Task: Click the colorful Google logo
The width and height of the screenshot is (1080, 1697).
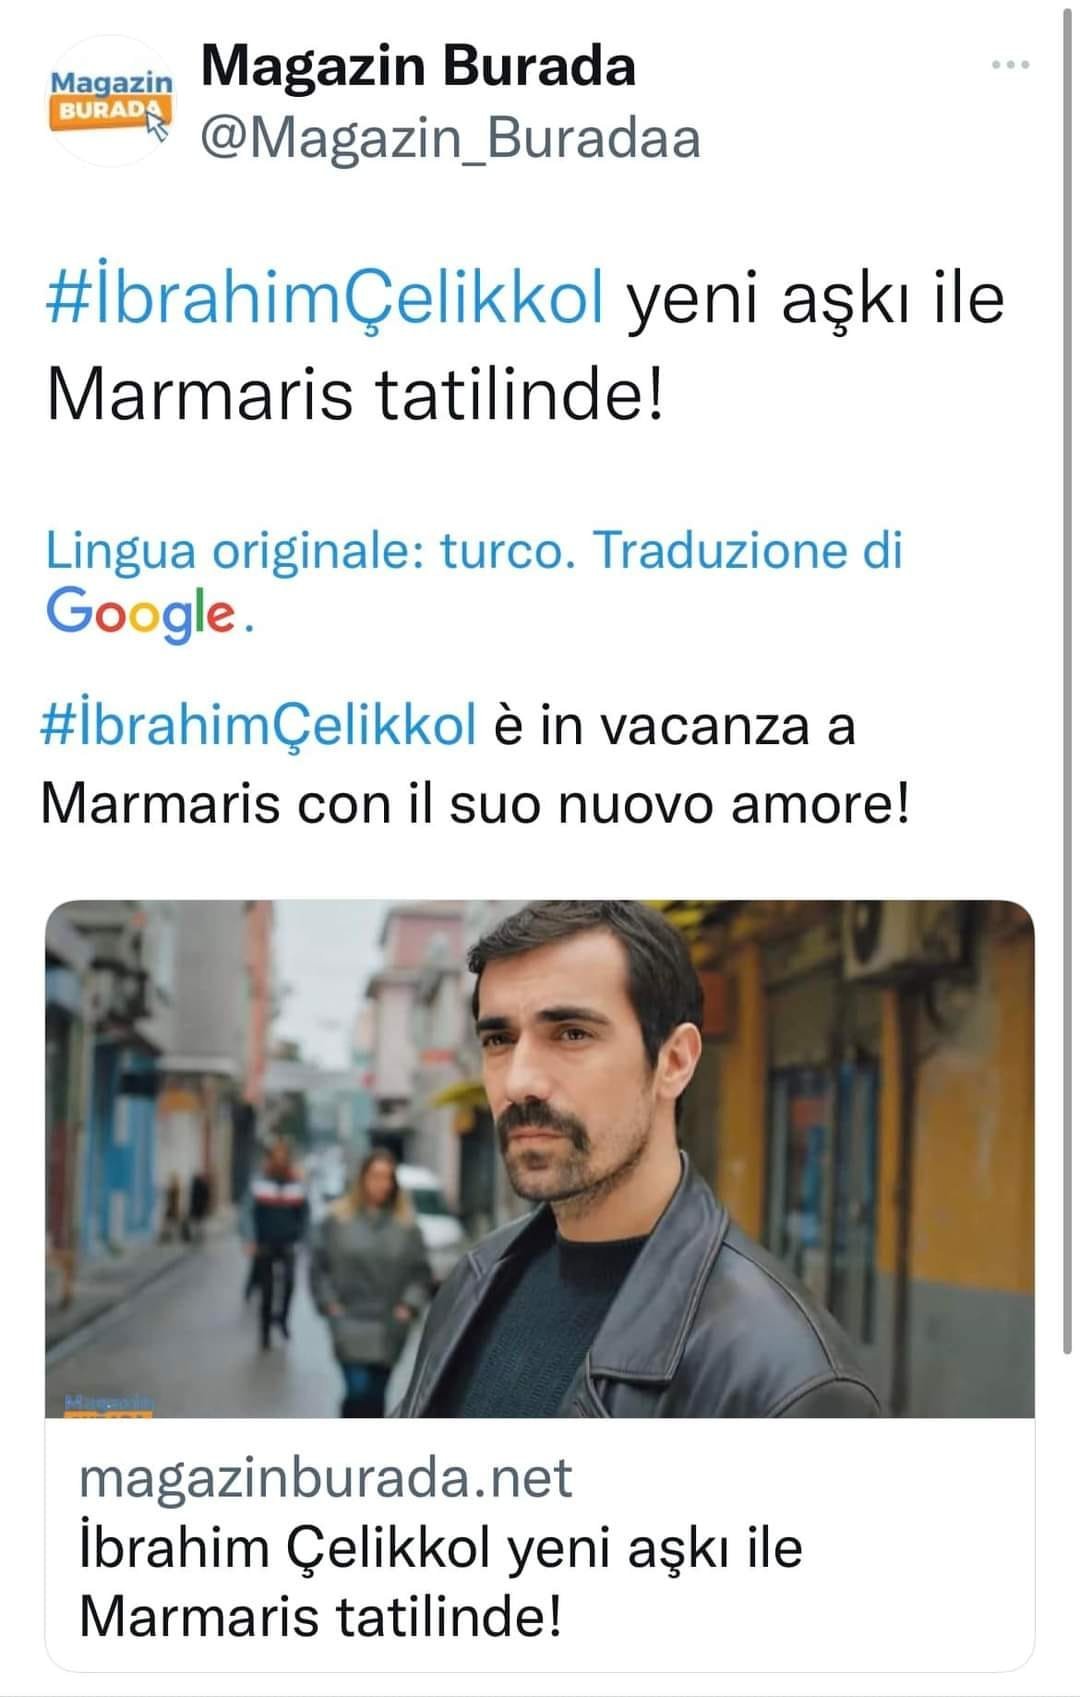Action: pos(140,612)
